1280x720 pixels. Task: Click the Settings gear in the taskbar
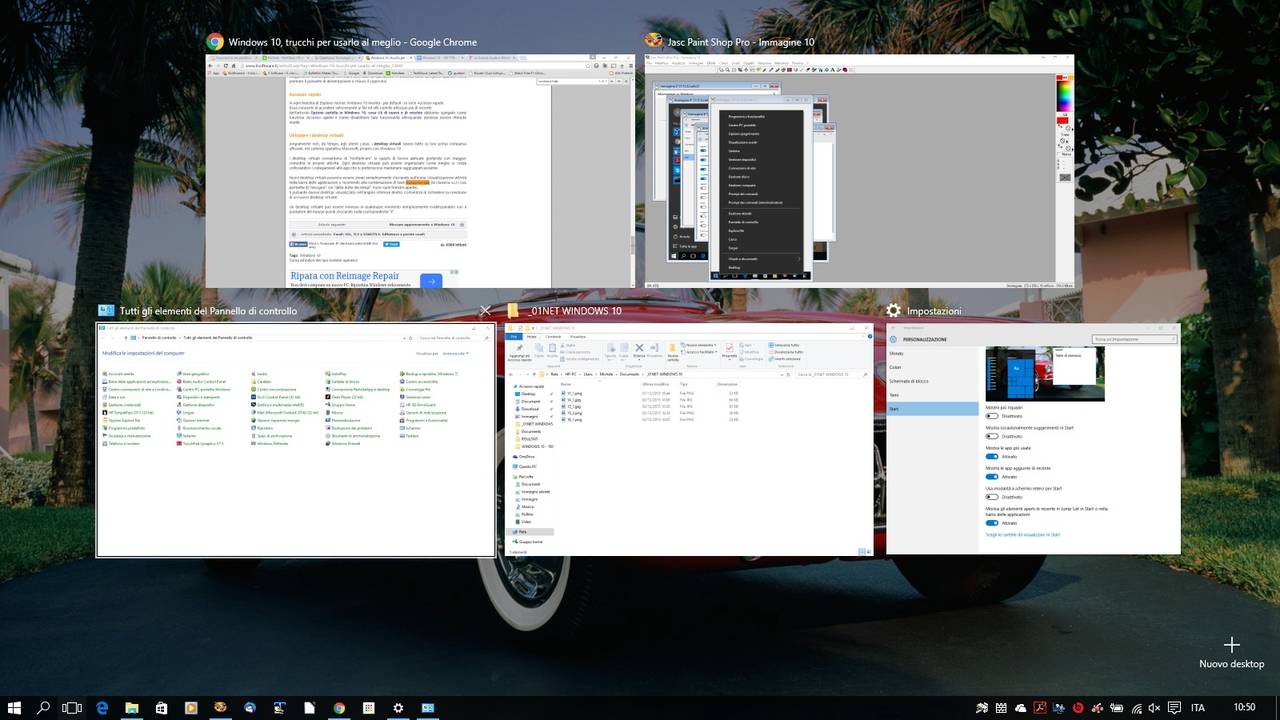coord(398,707)
